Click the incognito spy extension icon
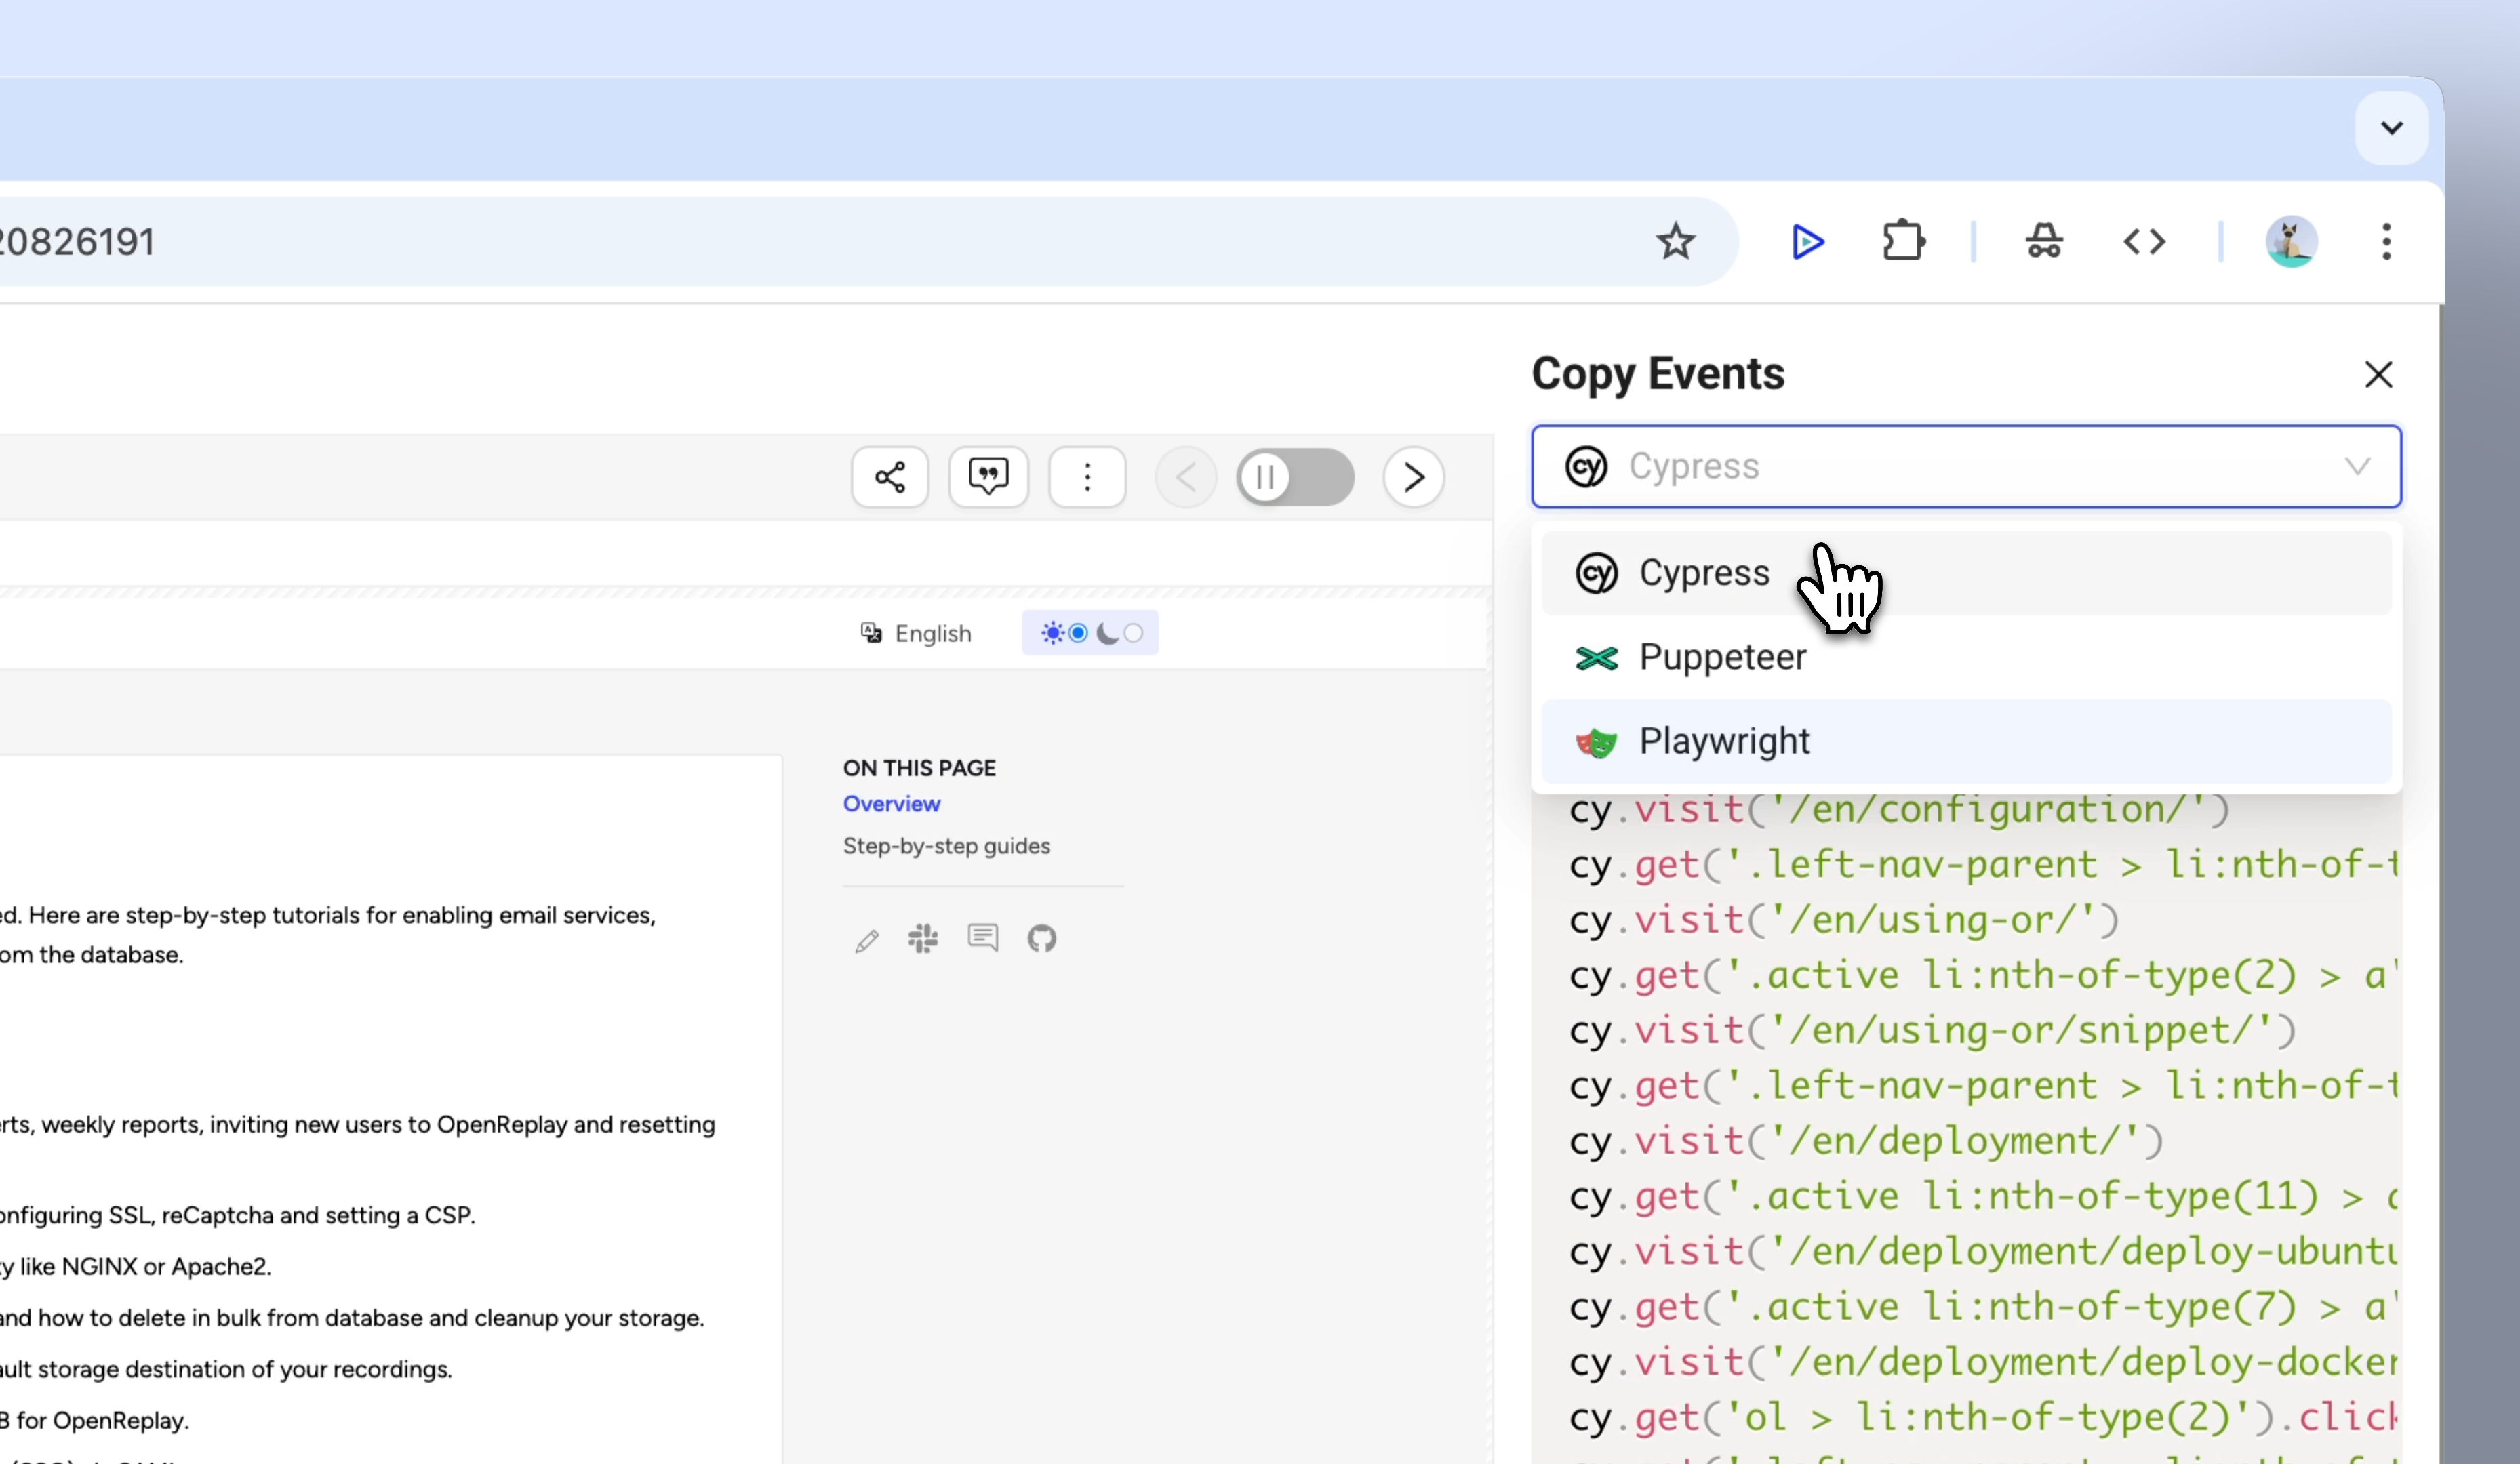 click(2044, 241)
